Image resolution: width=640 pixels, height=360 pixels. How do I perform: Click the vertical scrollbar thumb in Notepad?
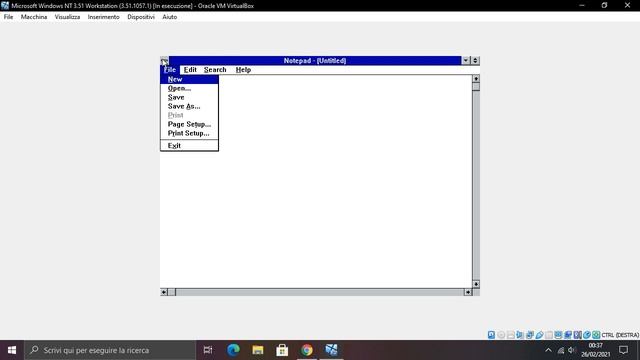(476, 87)
